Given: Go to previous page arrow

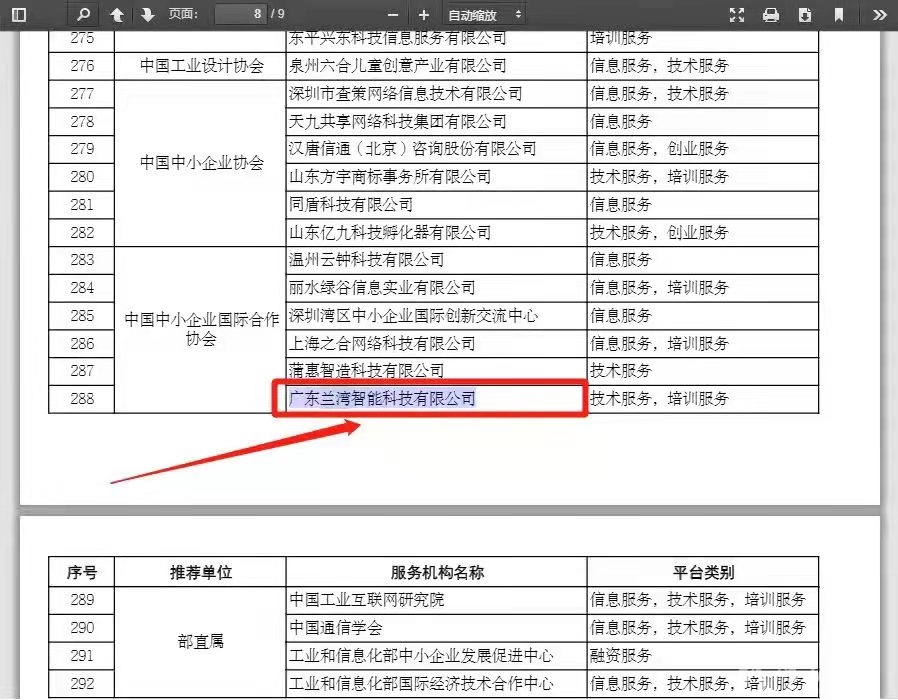Looking at the screenshot, I should (x=117, y=14).
